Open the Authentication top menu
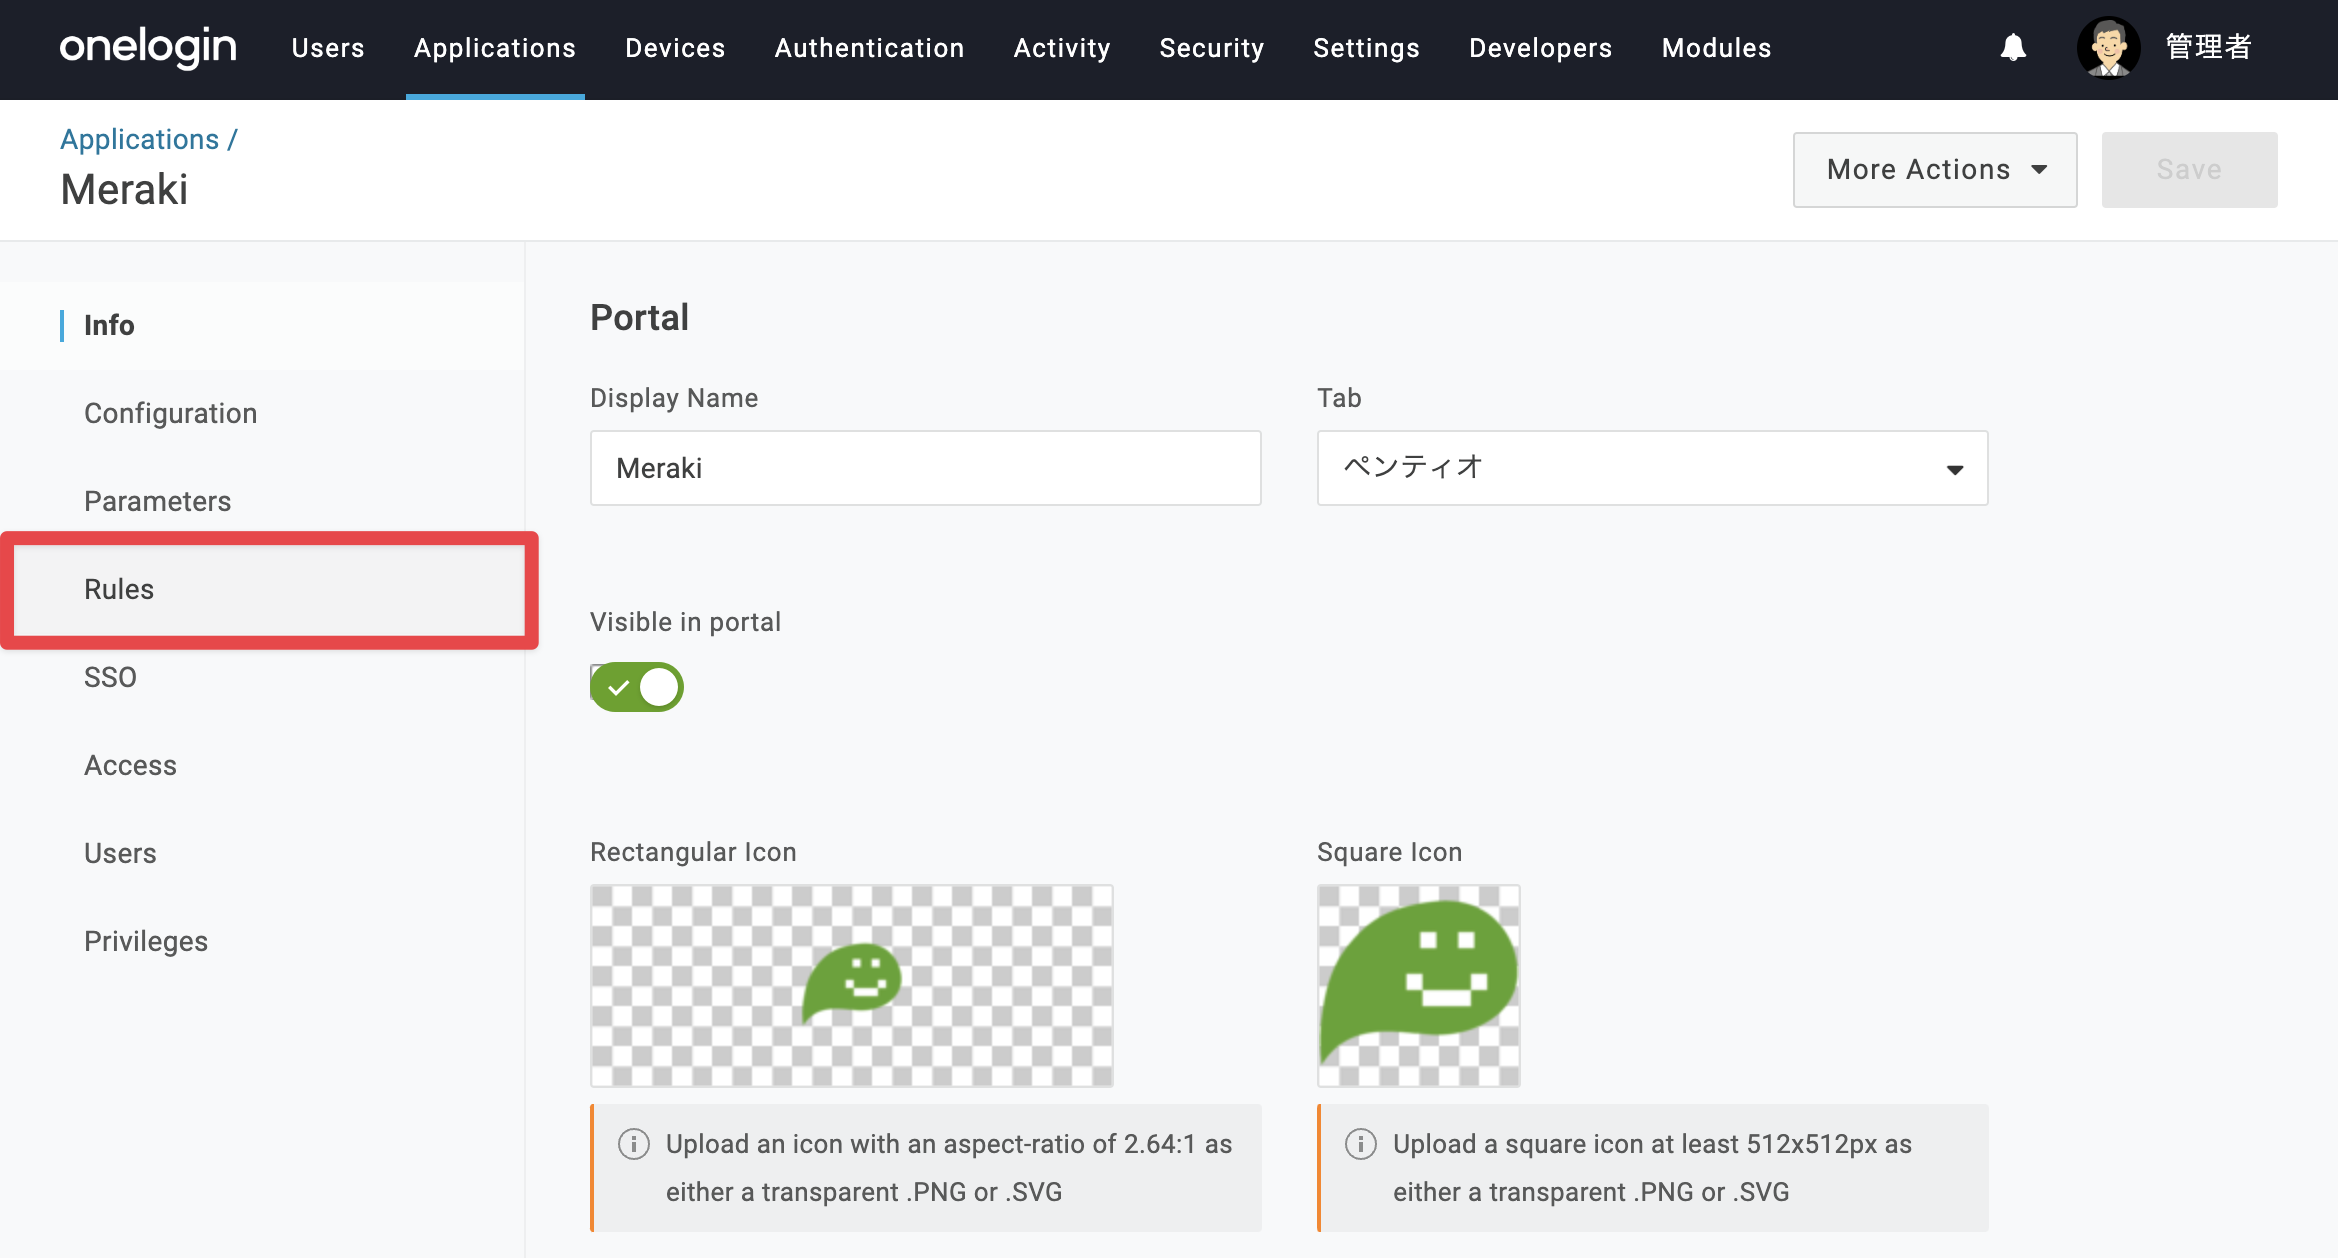The height and width of the screenshot is (1258, 2338). [x=869, y=48]
